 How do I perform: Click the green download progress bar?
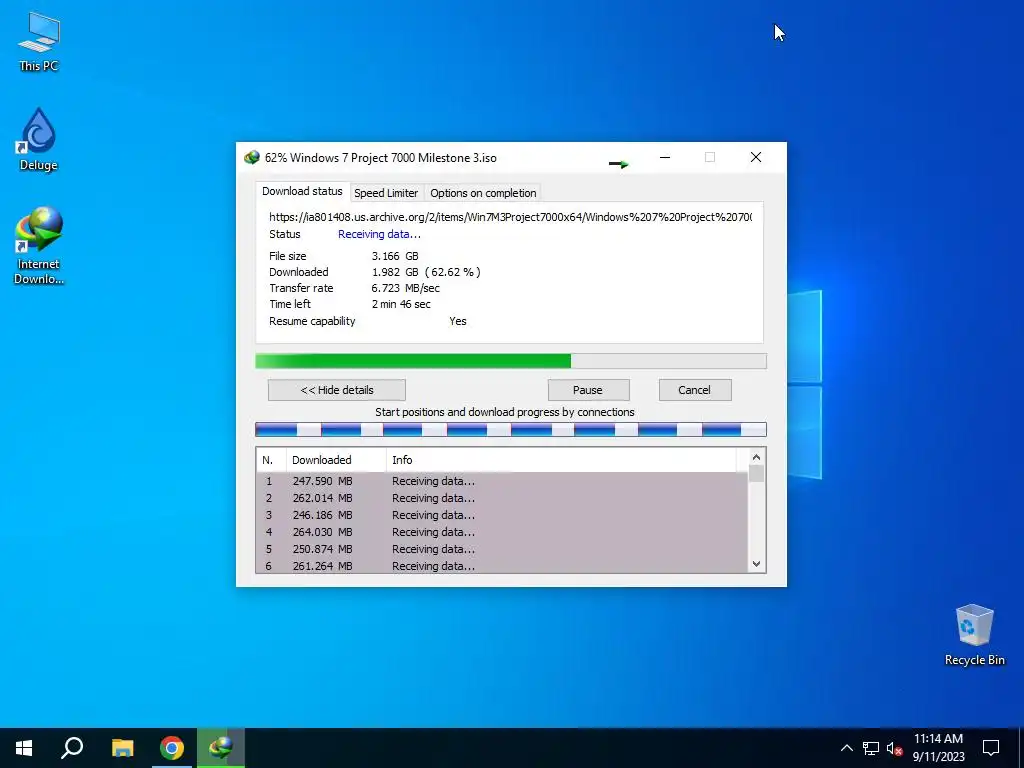(511, 361)
